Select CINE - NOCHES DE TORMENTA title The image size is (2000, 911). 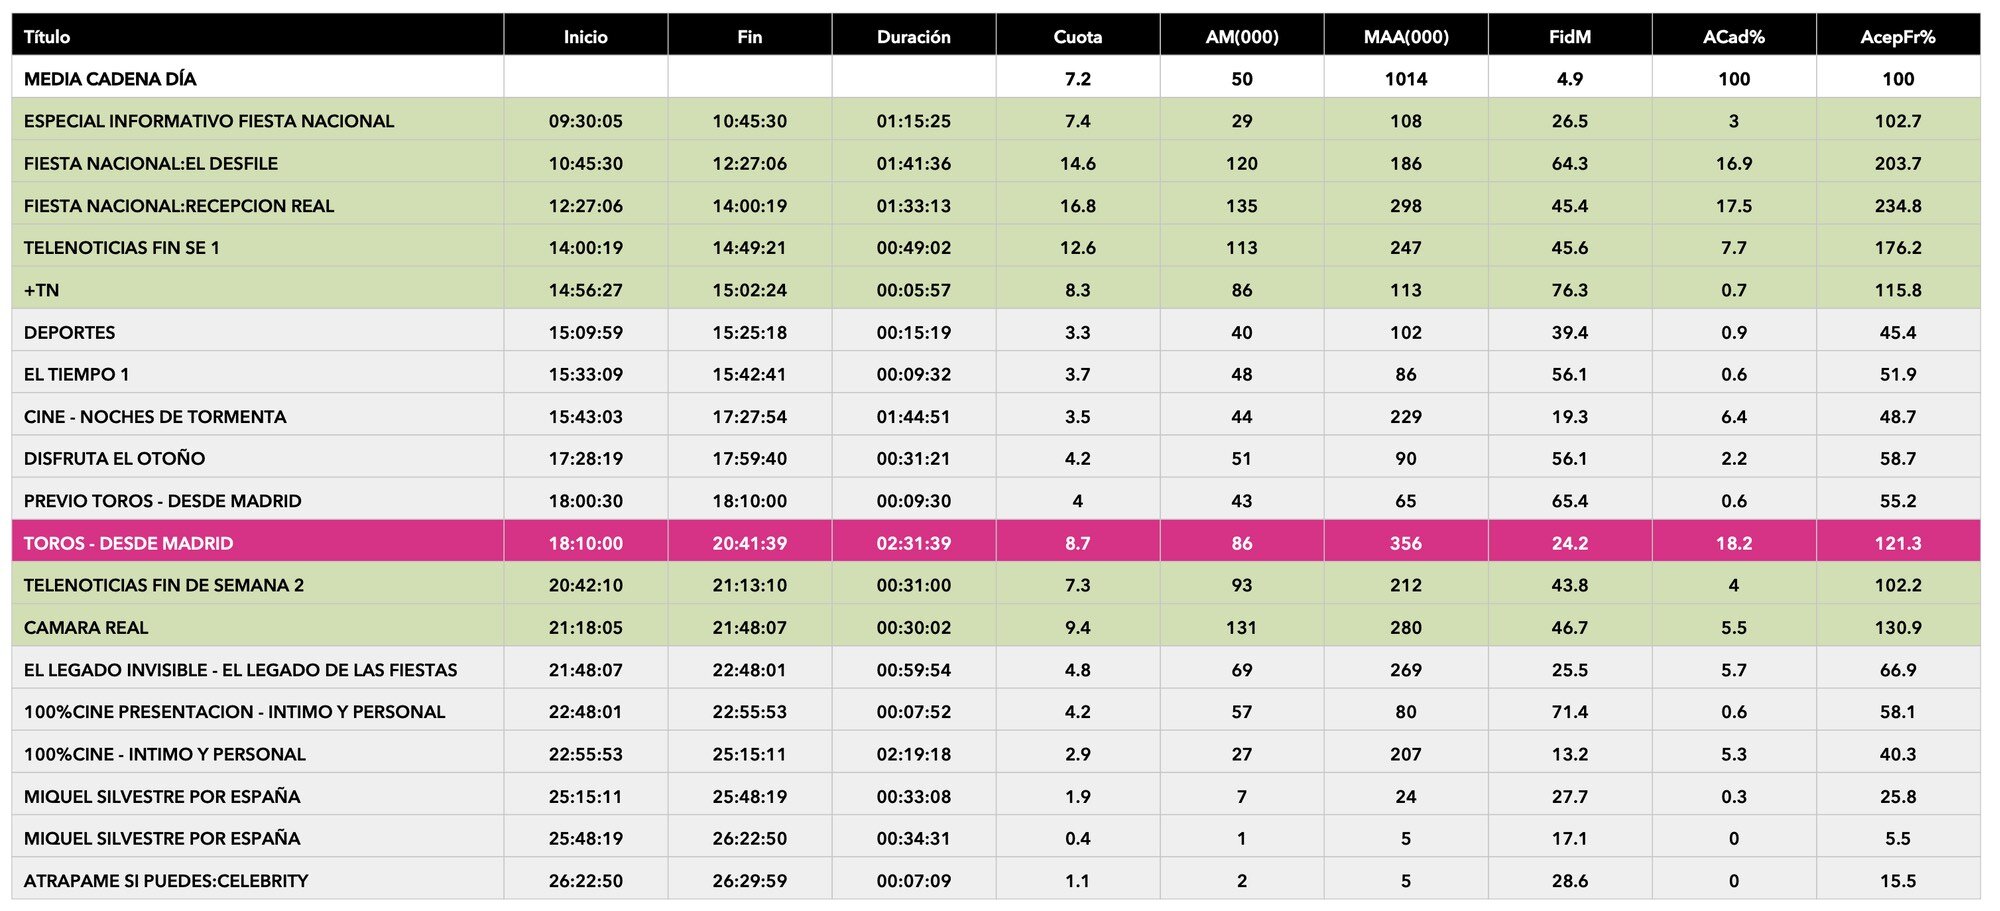point(155,417)
